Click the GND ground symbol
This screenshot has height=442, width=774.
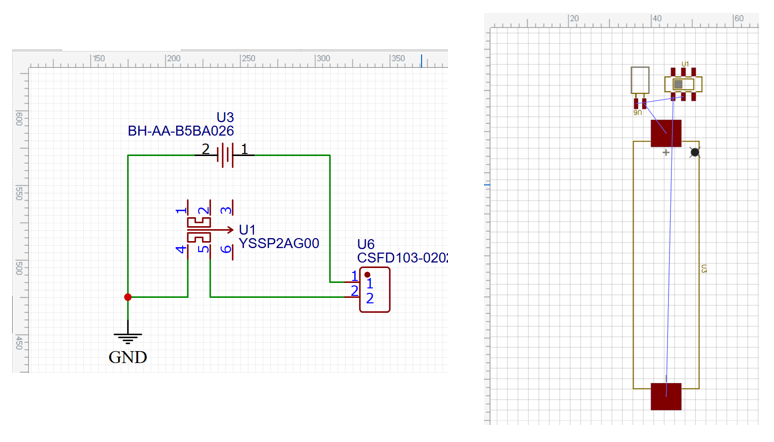(x=127, y=337)
